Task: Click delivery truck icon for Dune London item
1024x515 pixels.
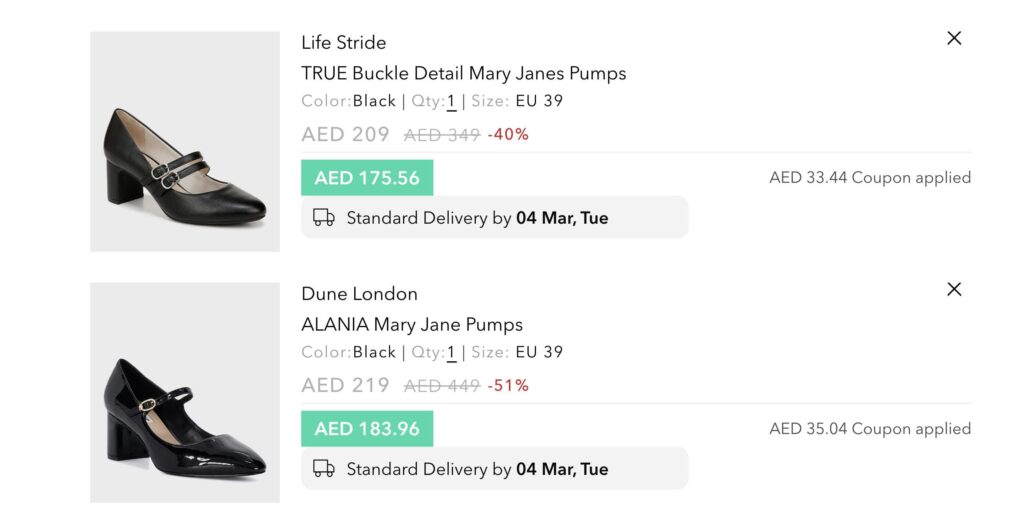Action: (x=323, y=468)
